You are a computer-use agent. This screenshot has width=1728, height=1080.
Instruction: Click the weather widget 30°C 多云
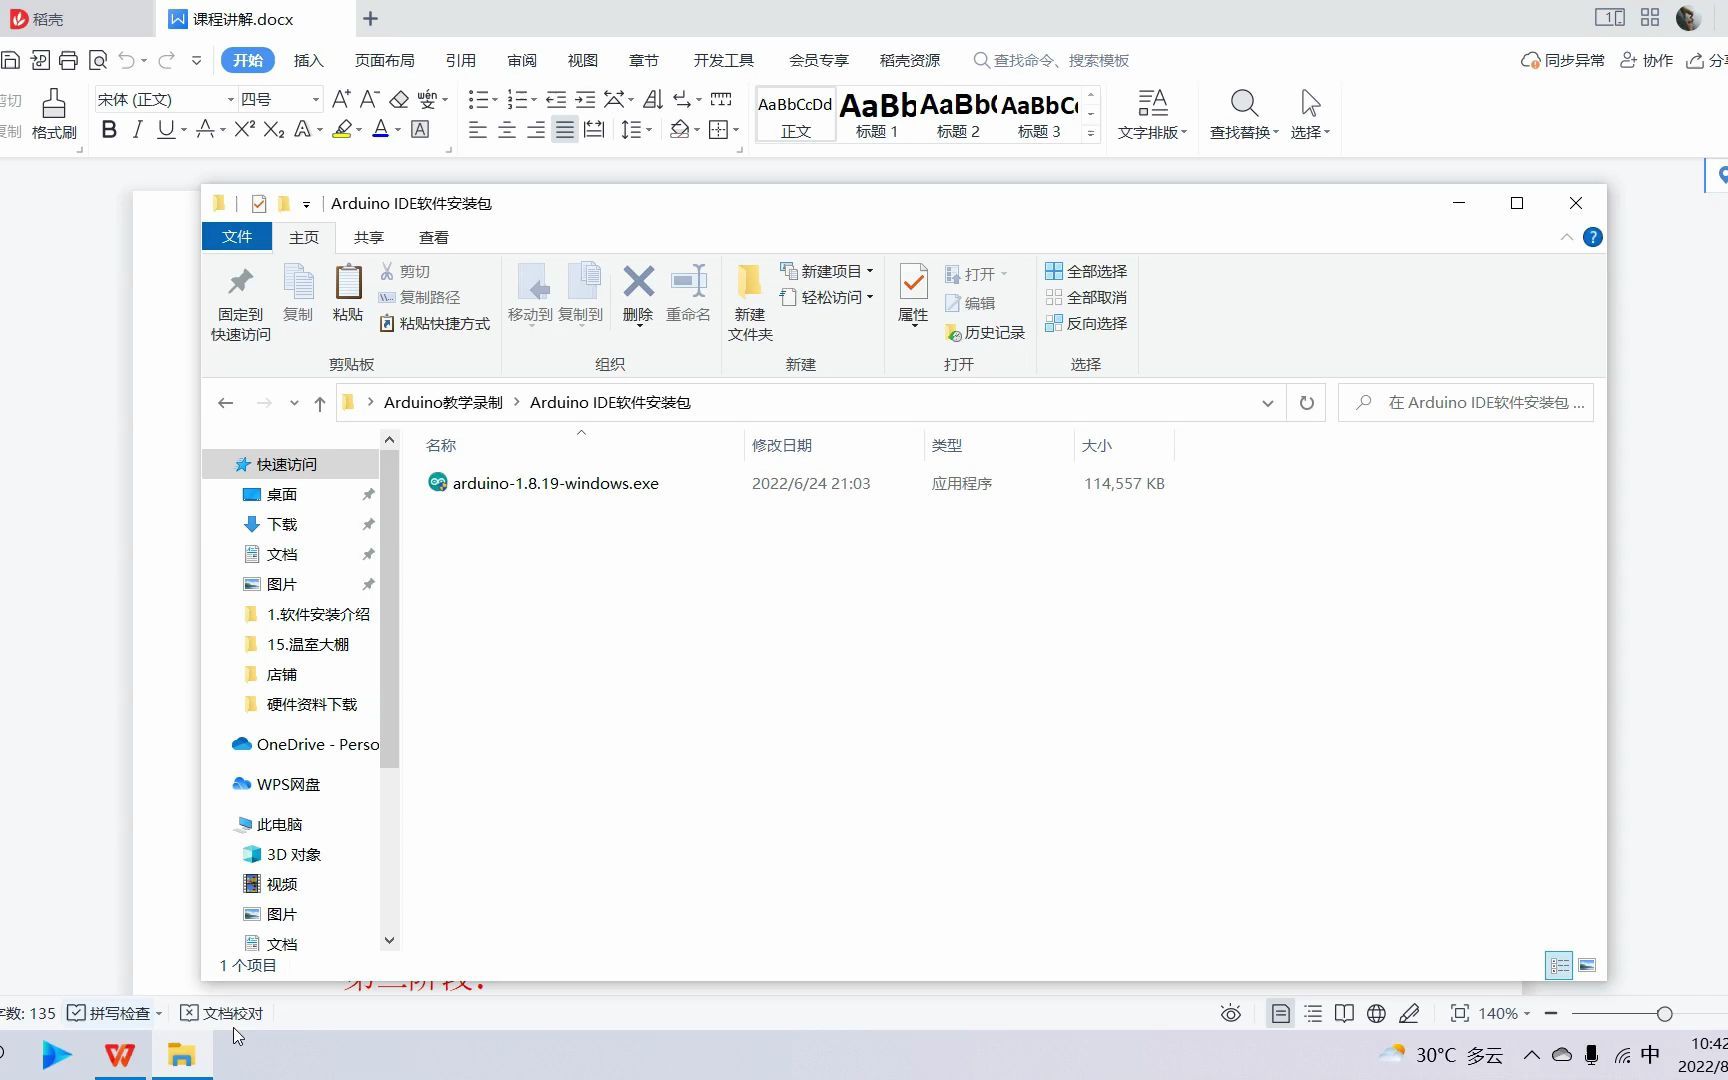tap(1441, 1054)
